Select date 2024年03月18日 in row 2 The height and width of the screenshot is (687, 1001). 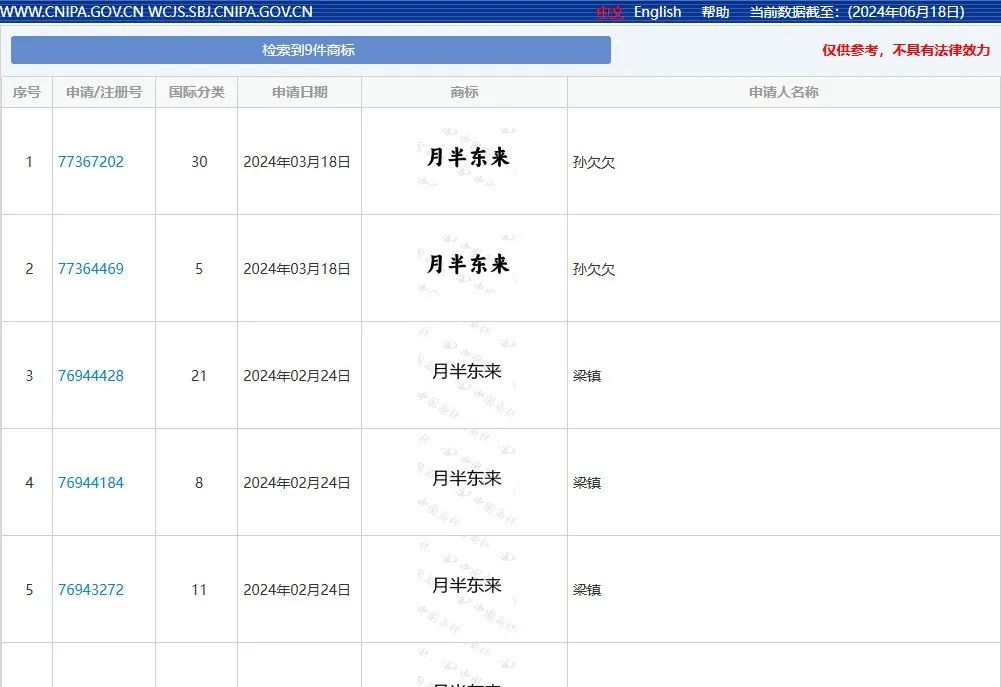click(297, 269)
